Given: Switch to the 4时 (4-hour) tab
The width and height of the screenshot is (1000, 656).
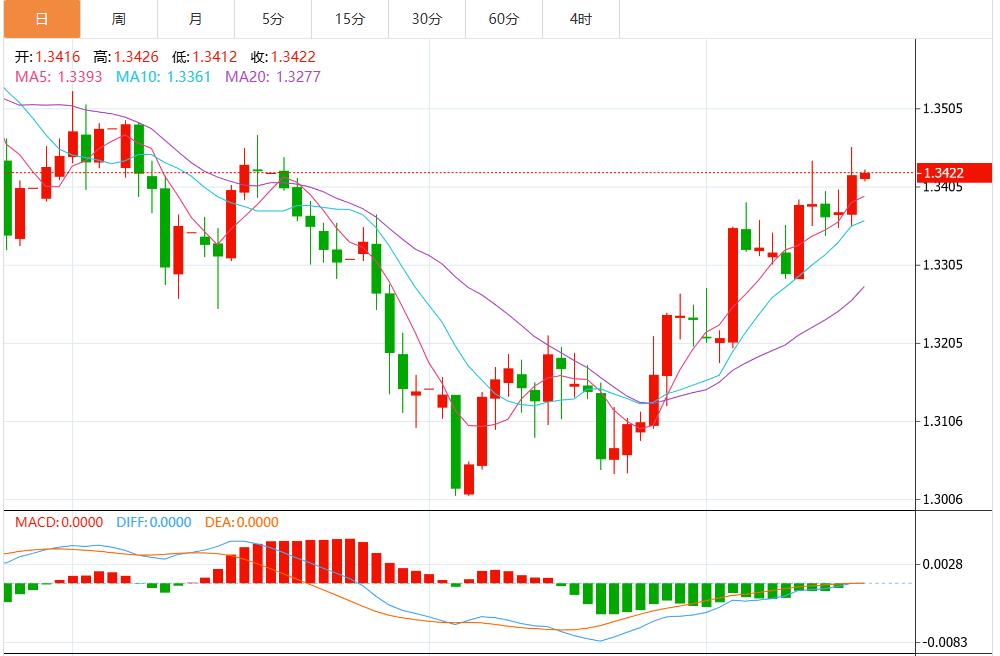Looking at the screenshot, I should [x=580, y=19].
